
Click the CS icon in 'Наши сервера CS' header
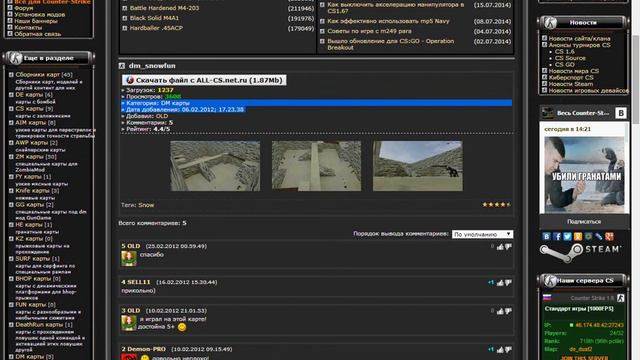tap(550, 281)
